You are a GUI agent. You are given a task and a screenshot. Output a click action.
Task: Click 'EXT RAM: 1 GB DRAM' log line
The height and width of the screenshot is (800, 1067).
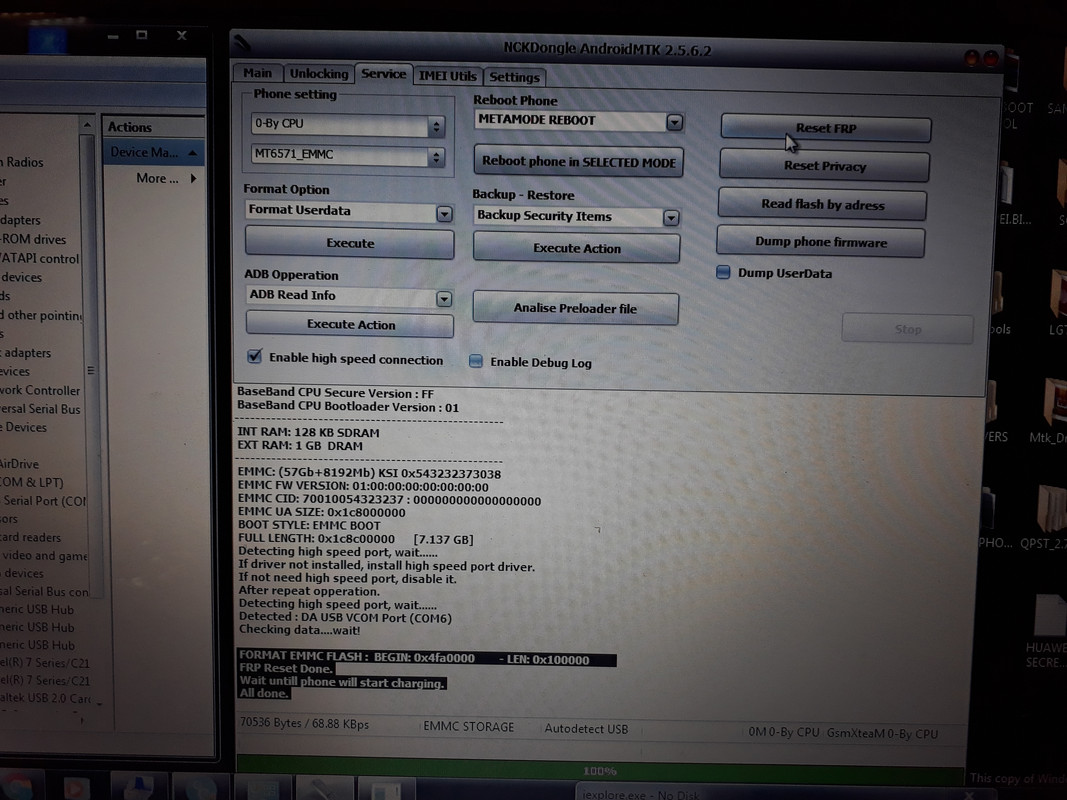[x=299, y=446]
